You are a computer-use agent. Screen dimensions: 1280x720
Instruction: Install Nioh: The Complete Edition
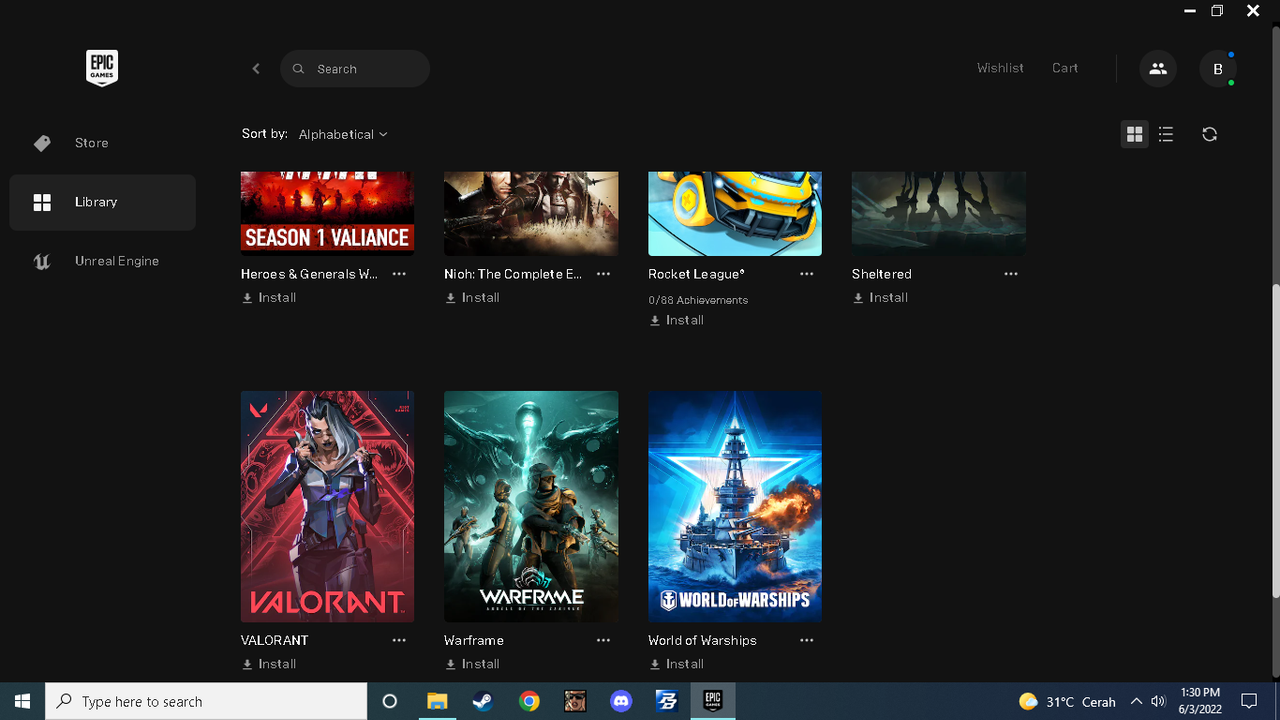pyautogui.click(x=472, y=298)
